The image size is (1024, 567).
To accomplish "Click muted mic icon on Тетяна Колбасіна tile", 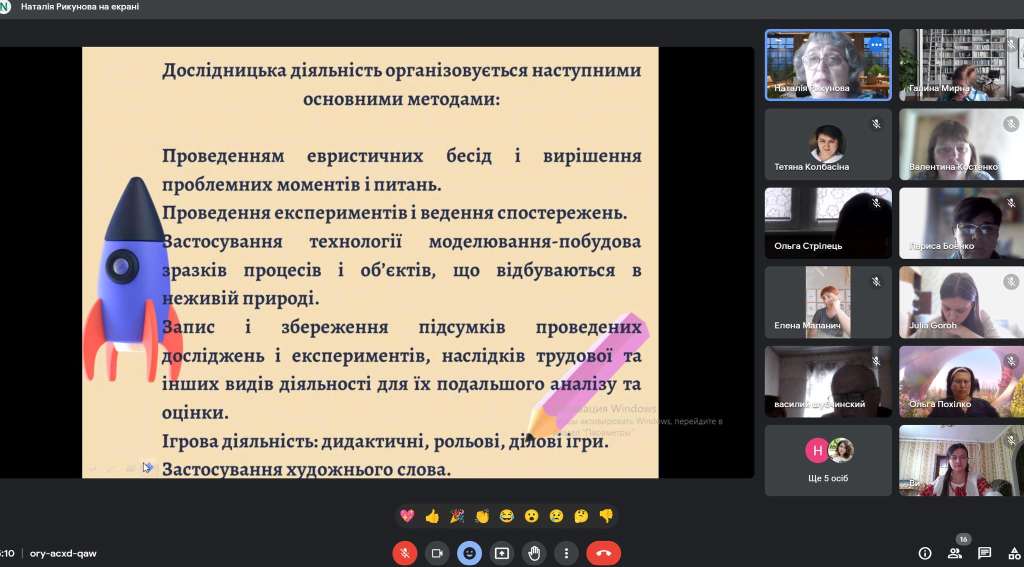I will pos(876,123).
